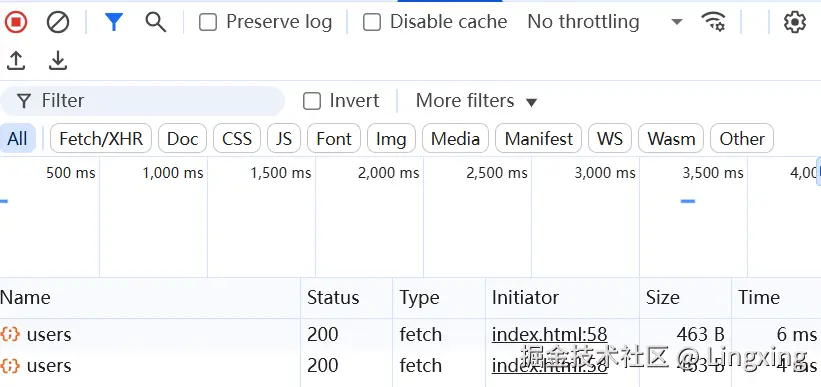
Task: Open network conditions wifi icon
Action: tap(713, 22)
